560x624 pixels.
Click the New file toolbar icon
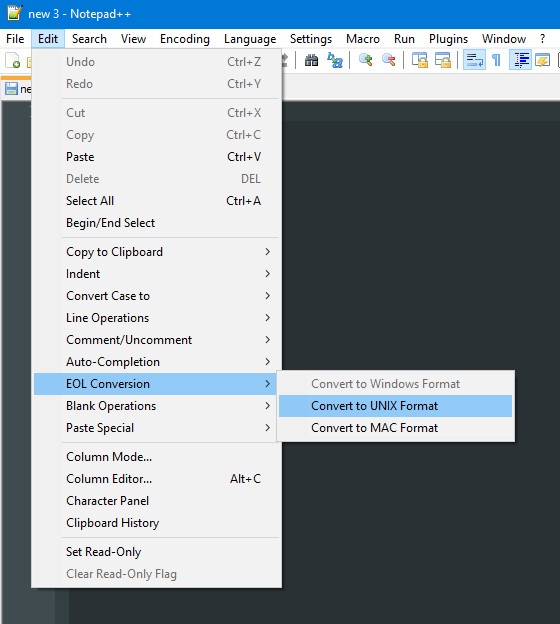[13, 60]
